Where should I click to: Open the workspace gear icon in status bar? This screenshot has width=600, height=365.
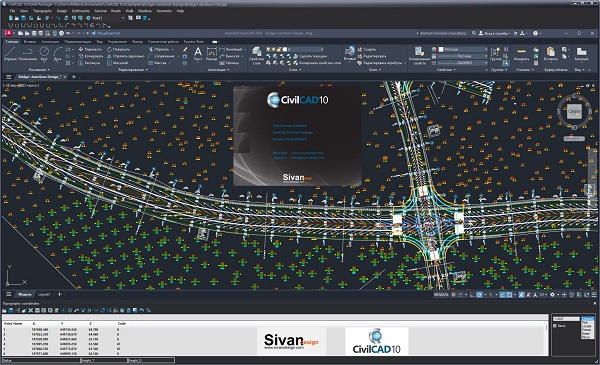552,295
